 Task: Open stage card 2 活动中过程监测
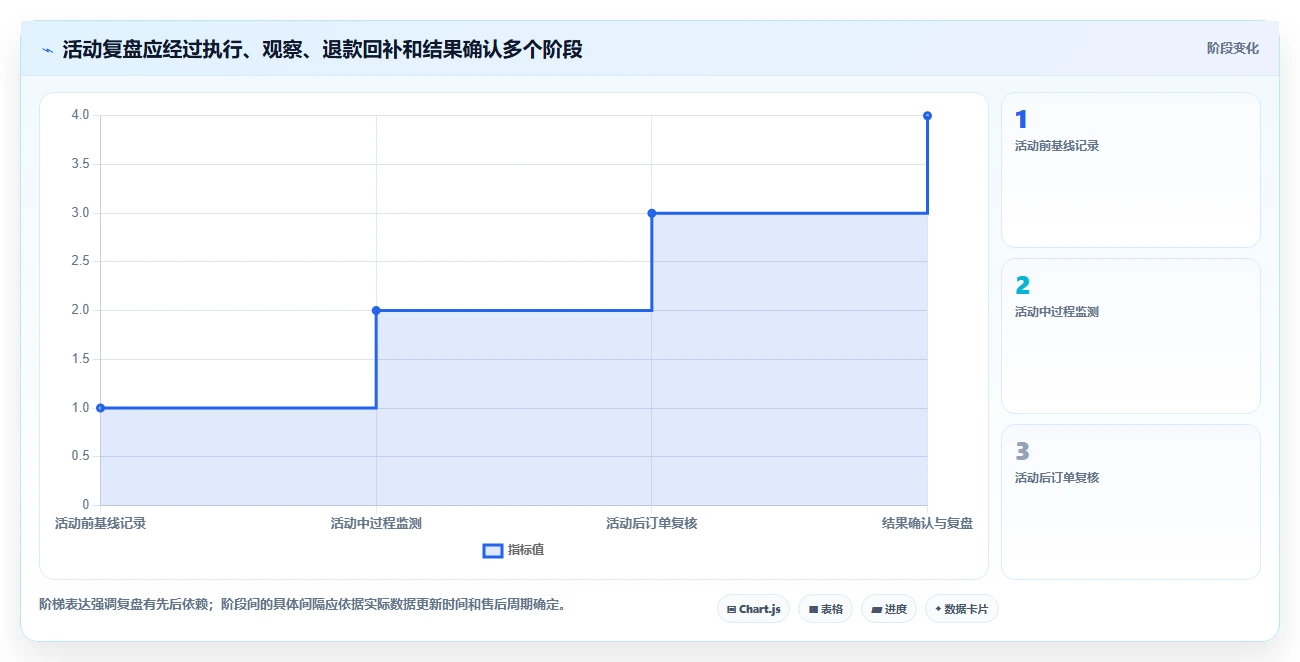point(1131,336)
